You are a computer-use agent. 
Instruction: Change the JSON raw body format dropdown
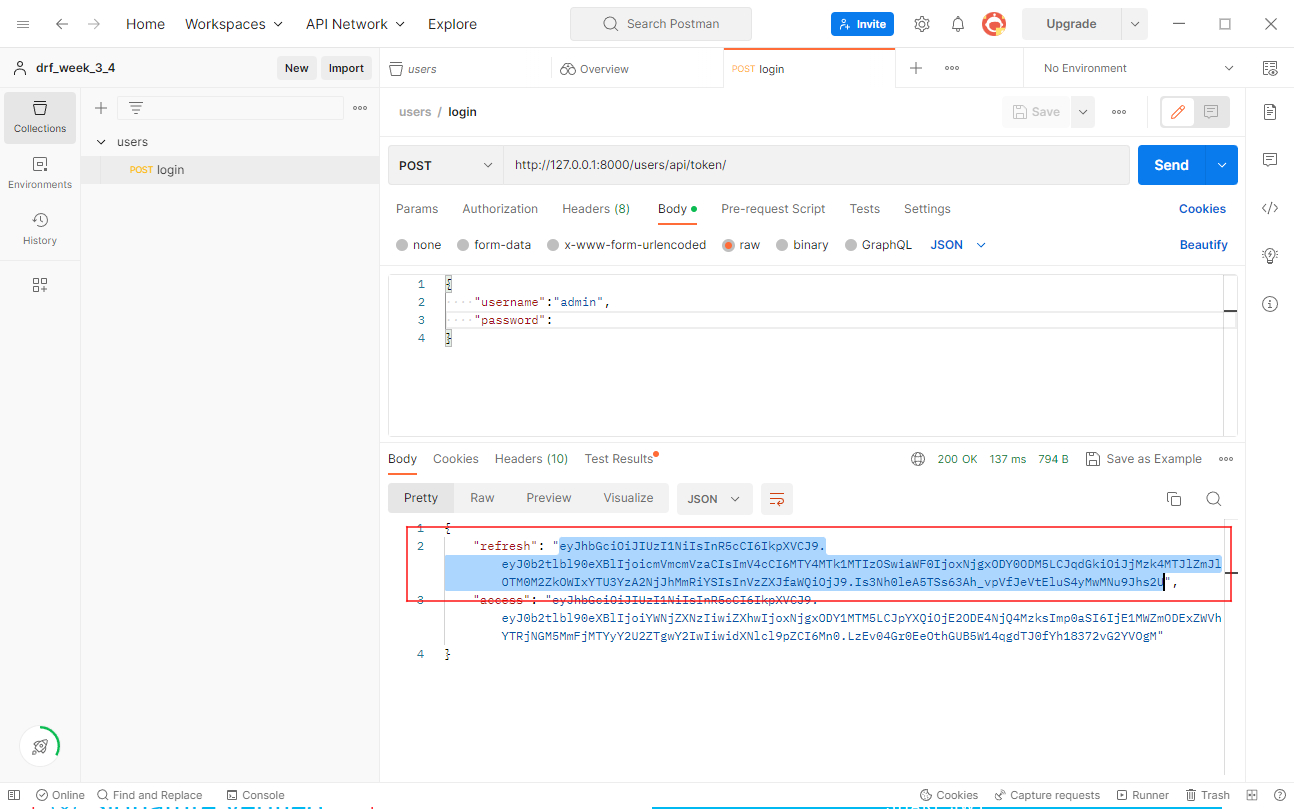point(958,245)
